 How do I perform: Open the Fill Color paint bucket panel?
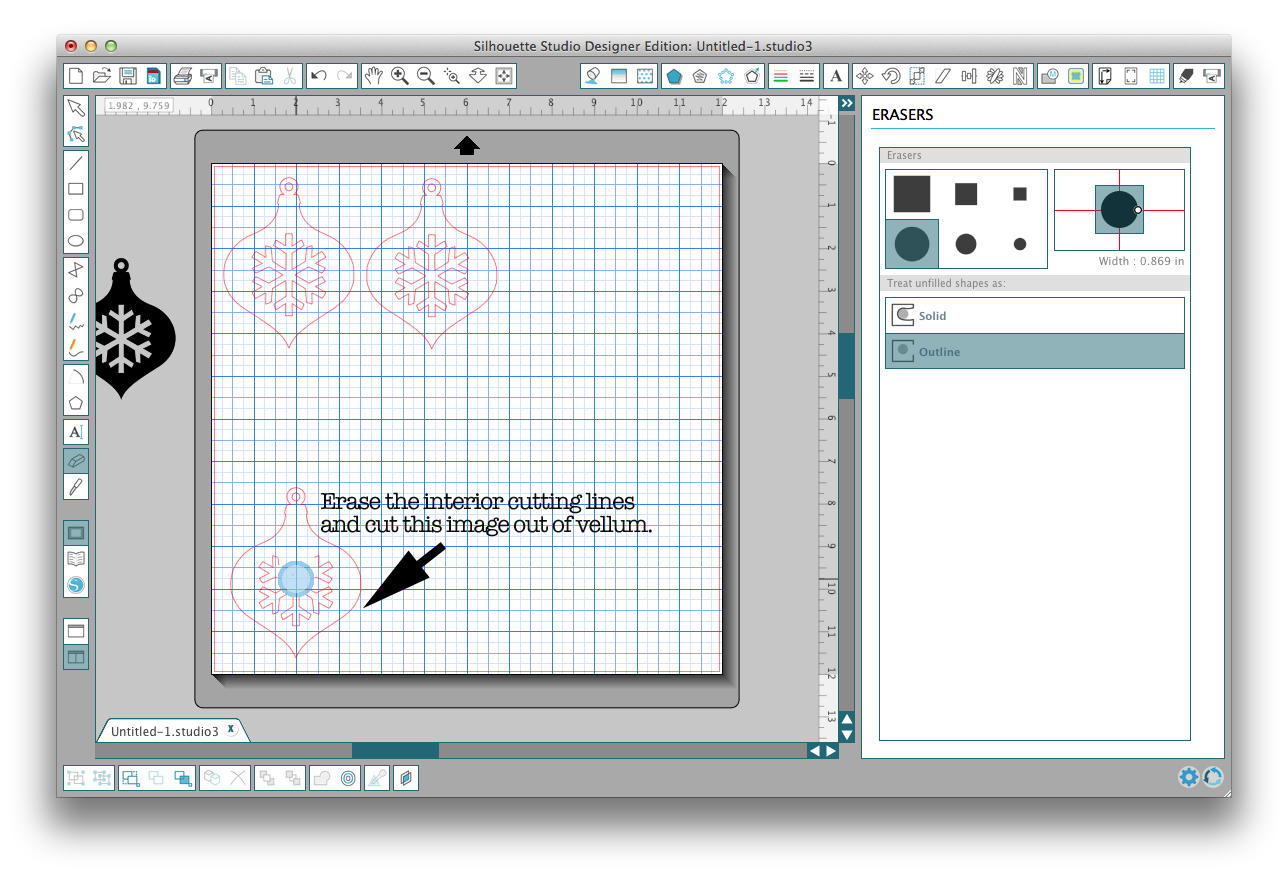(593, 76)
